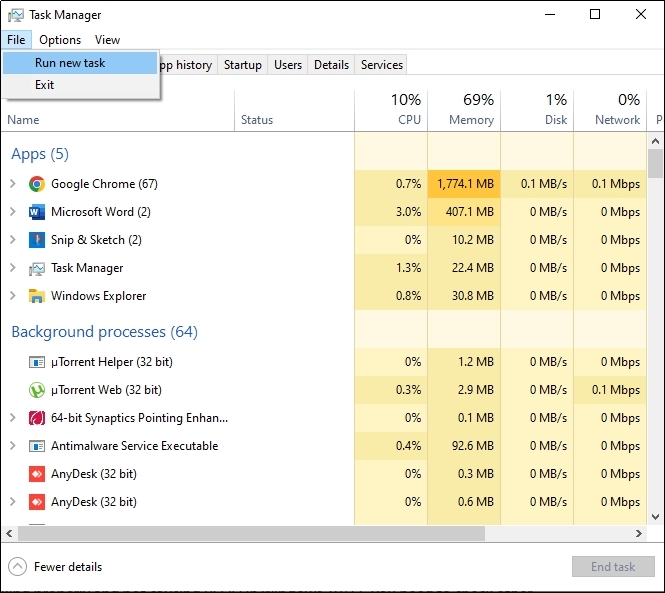Expand the second AnyDesk (32 bit) row

tap(13, 502)
